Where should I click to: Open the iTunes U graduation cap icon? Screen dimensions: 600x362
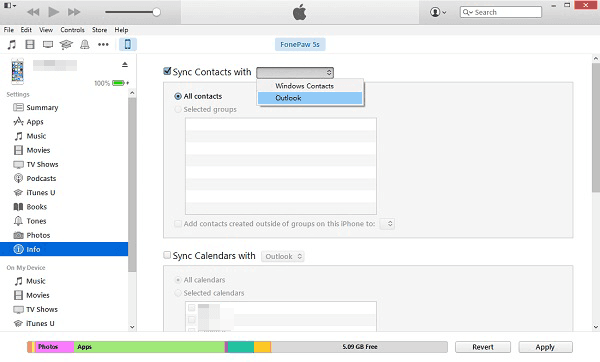pos(66,44)
